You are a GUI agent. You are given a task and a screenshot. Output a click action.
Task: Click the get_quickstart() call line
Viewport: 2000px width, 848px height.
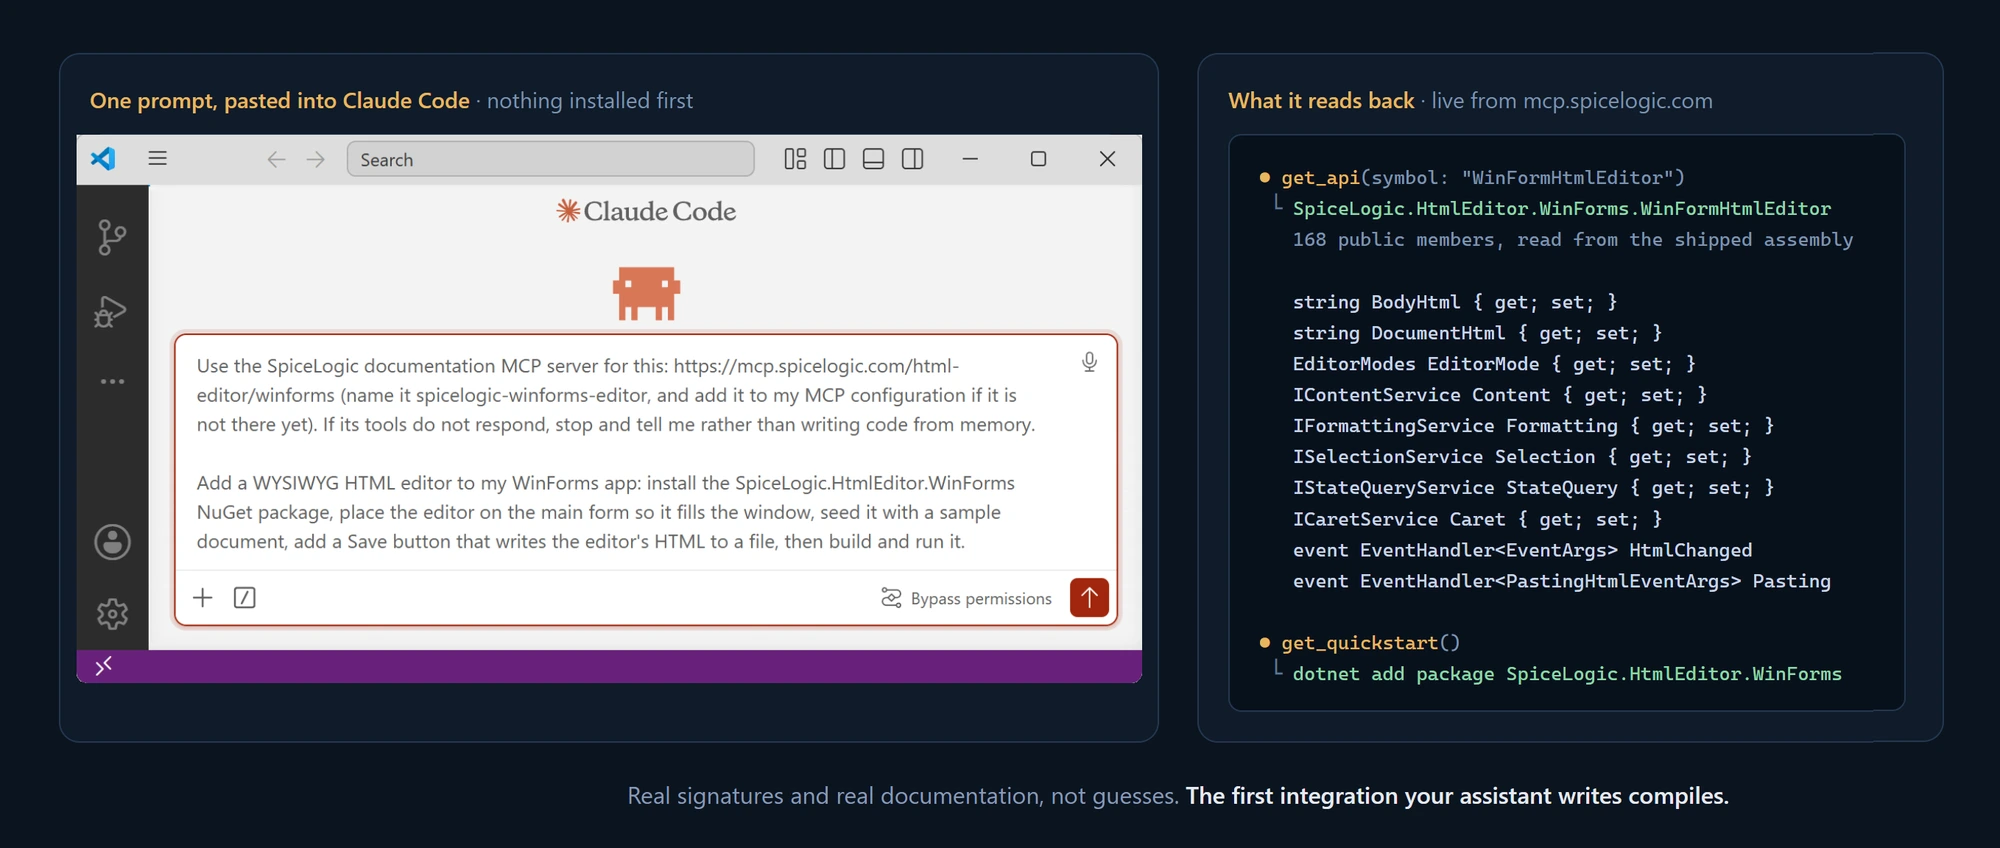point(1371,642)
